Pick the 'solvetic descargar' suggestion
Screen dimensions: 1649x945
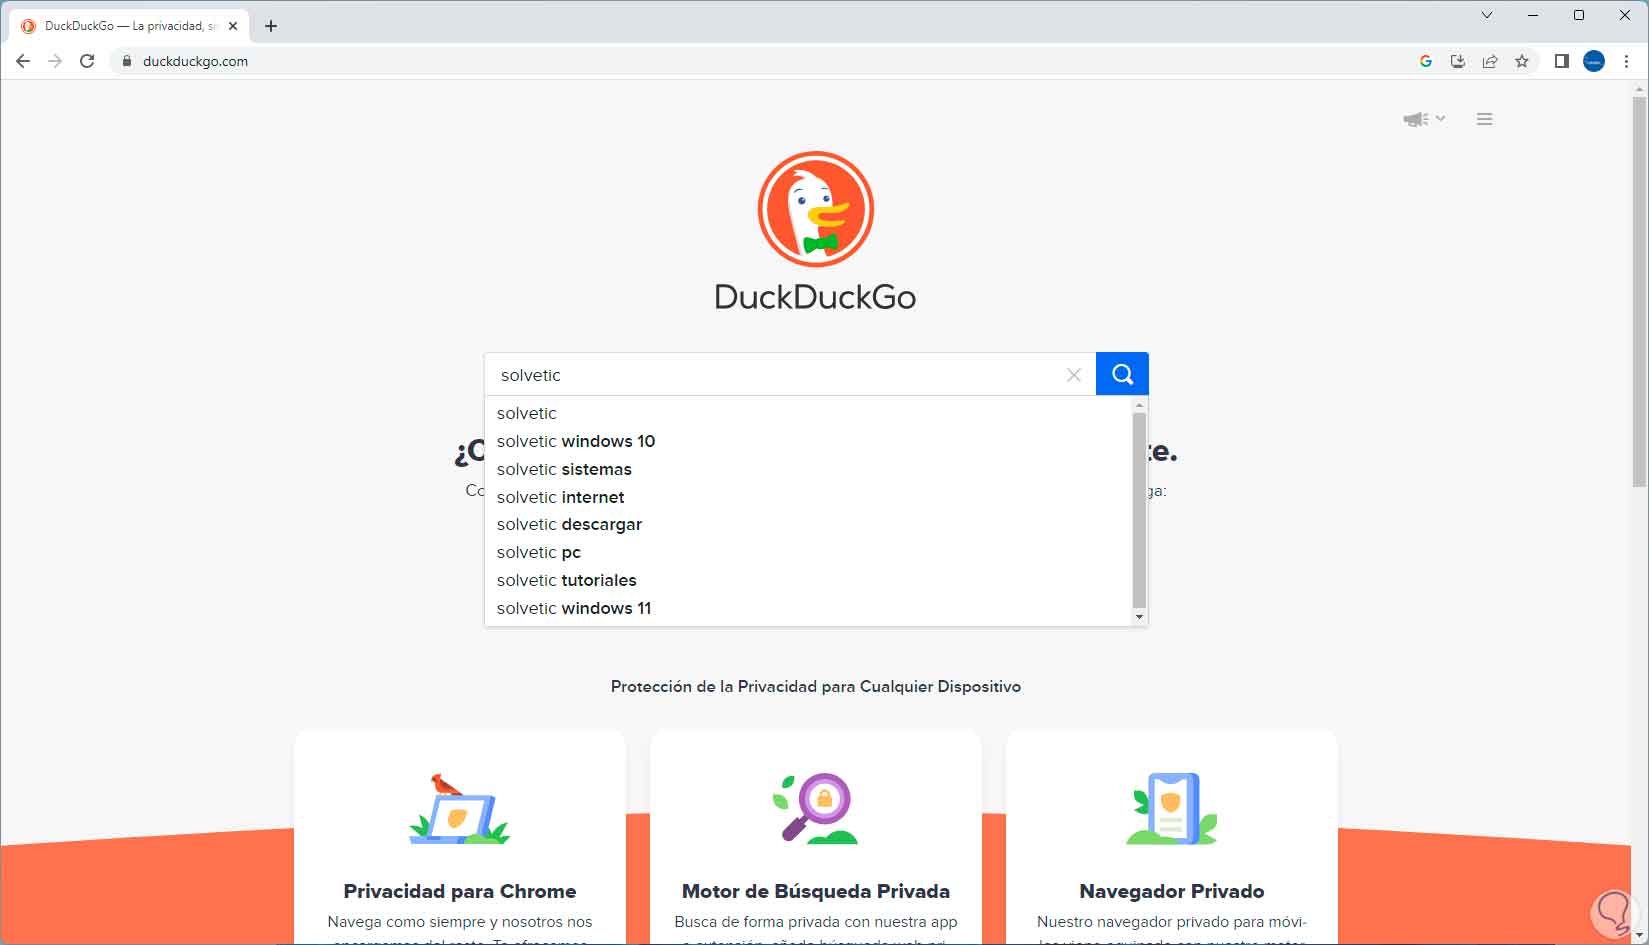[809, 524]
